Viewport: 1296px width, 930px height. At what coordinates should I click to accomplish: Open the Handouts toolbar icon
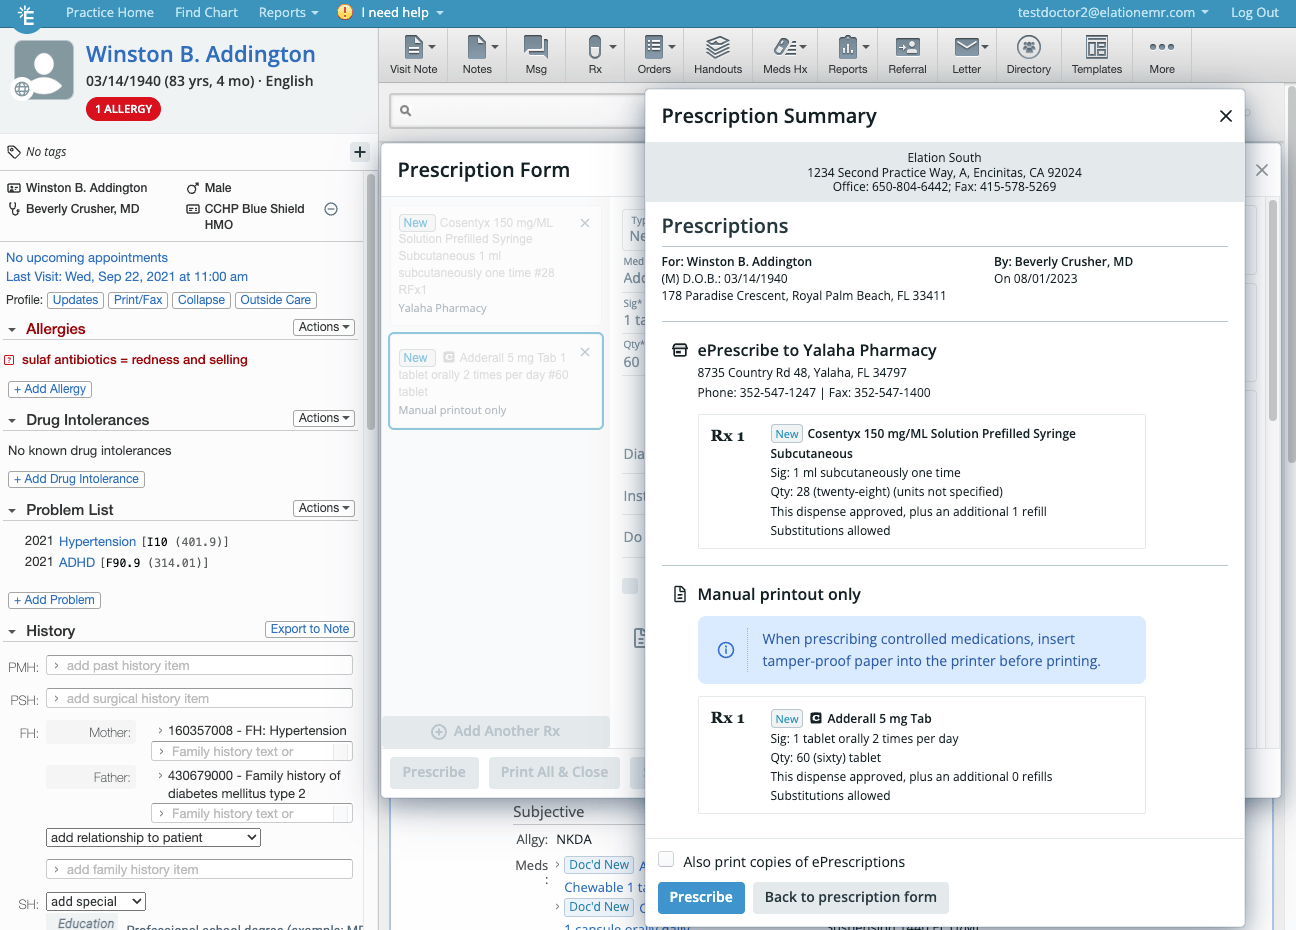718,55
